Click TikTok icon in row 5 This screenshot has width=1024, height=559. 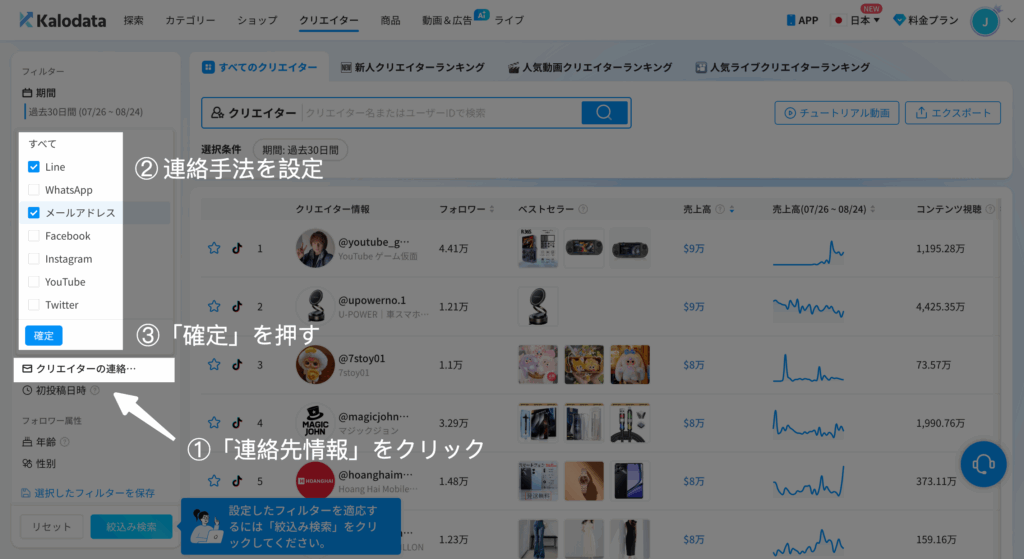237,481
